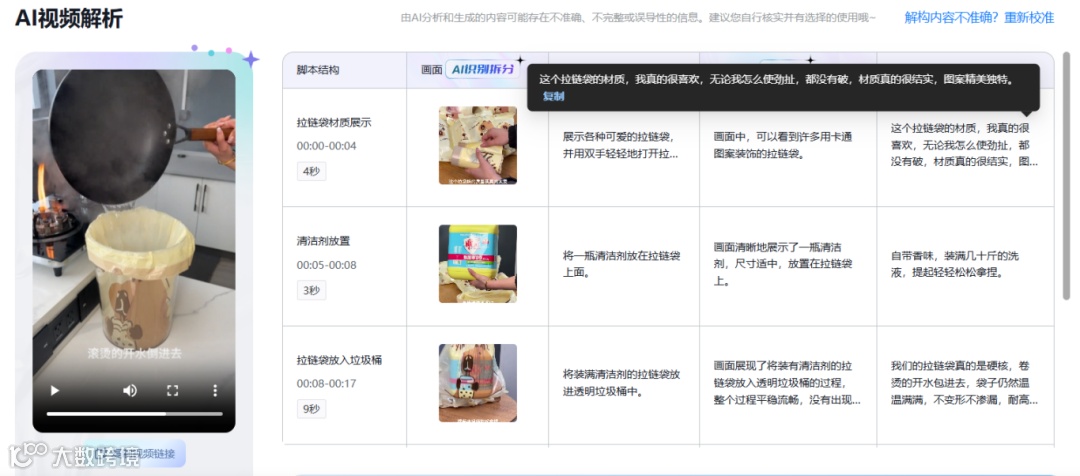1080x476 pixels.
Task: Open the trash-bin zipper bag thumbnail
Action: click(x=478, y=383)
